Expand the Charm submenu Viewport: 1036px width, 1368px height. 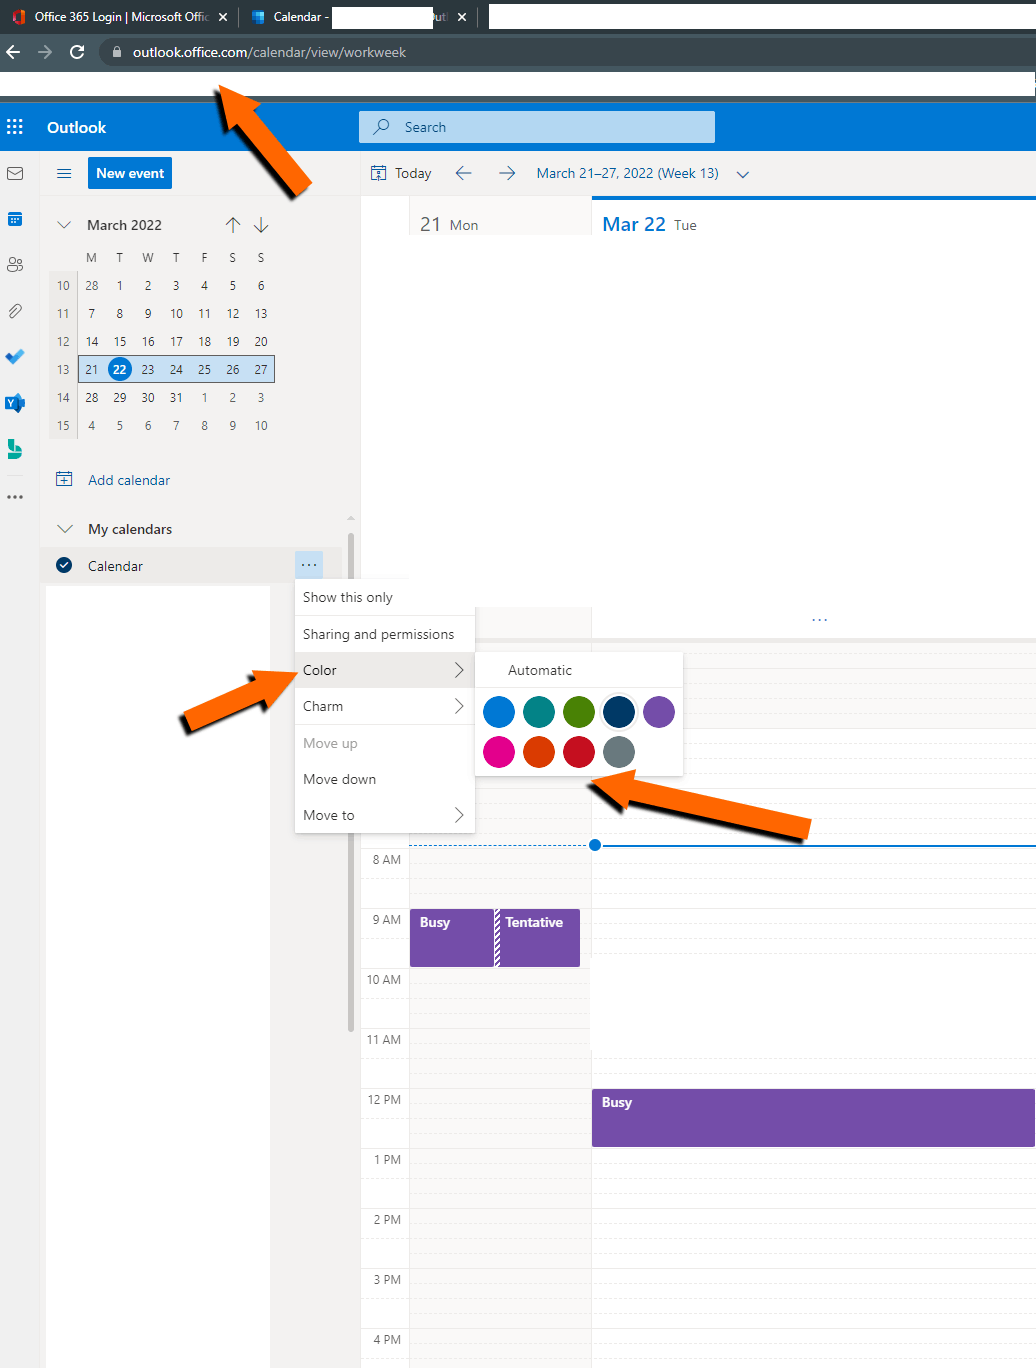tap(384, 706)
